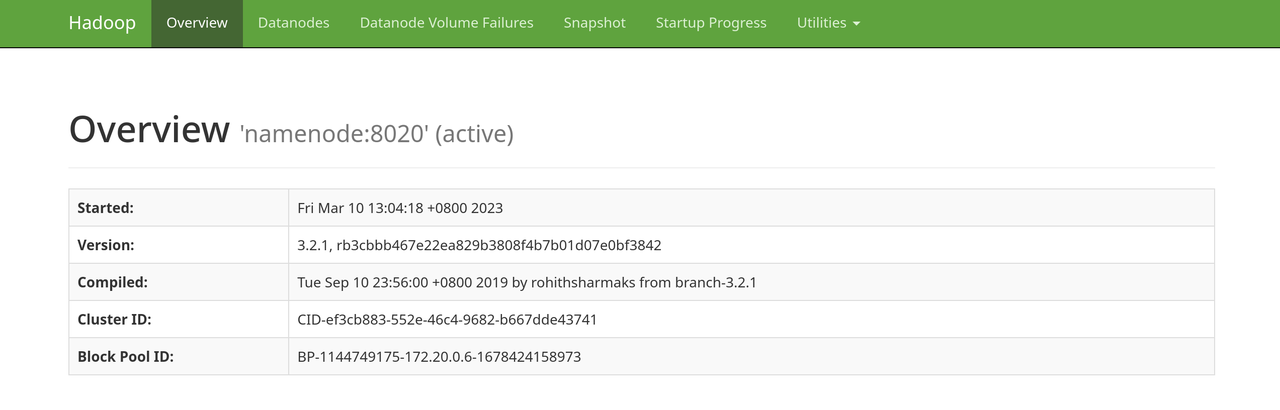
Task: Click the large Overview page heading
Action: pyautogui.click(x=149, y=130)
